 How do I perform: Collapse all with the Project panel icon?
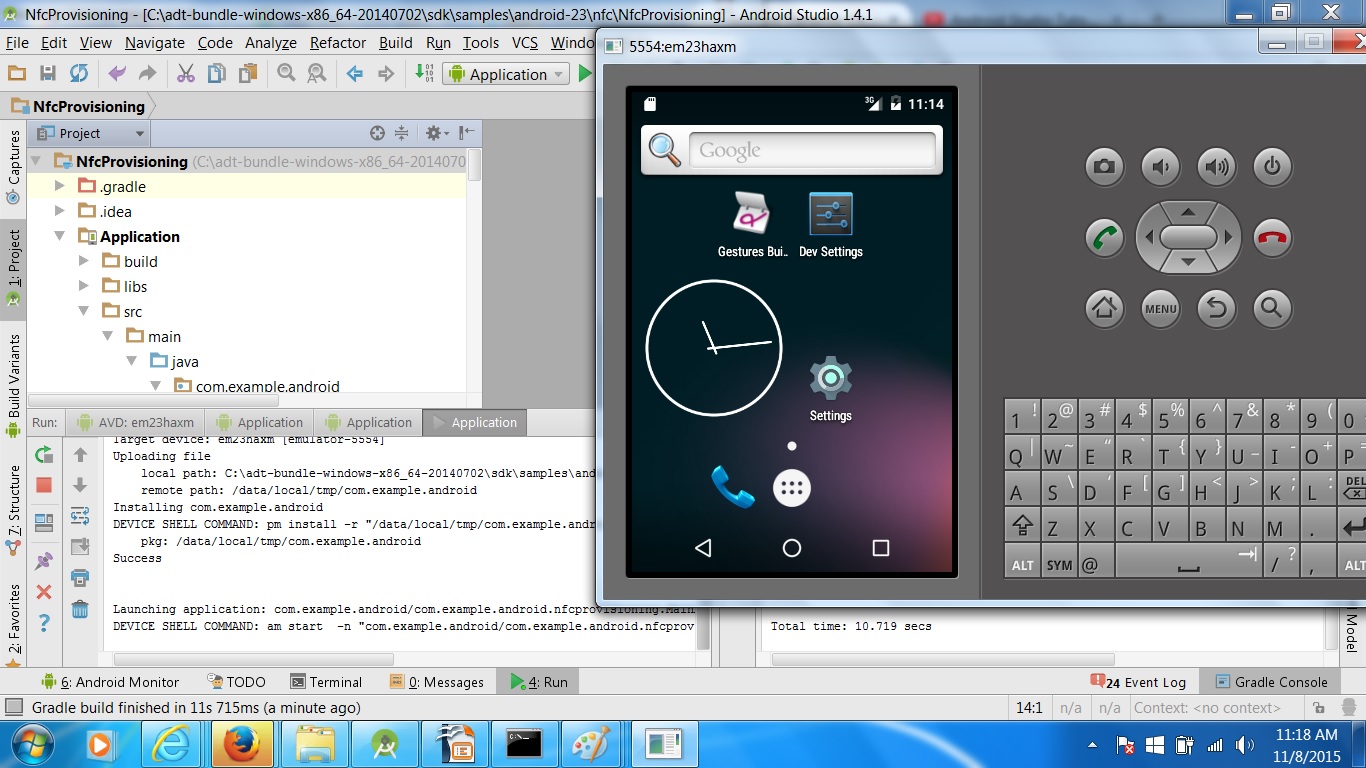pos(401,133)
